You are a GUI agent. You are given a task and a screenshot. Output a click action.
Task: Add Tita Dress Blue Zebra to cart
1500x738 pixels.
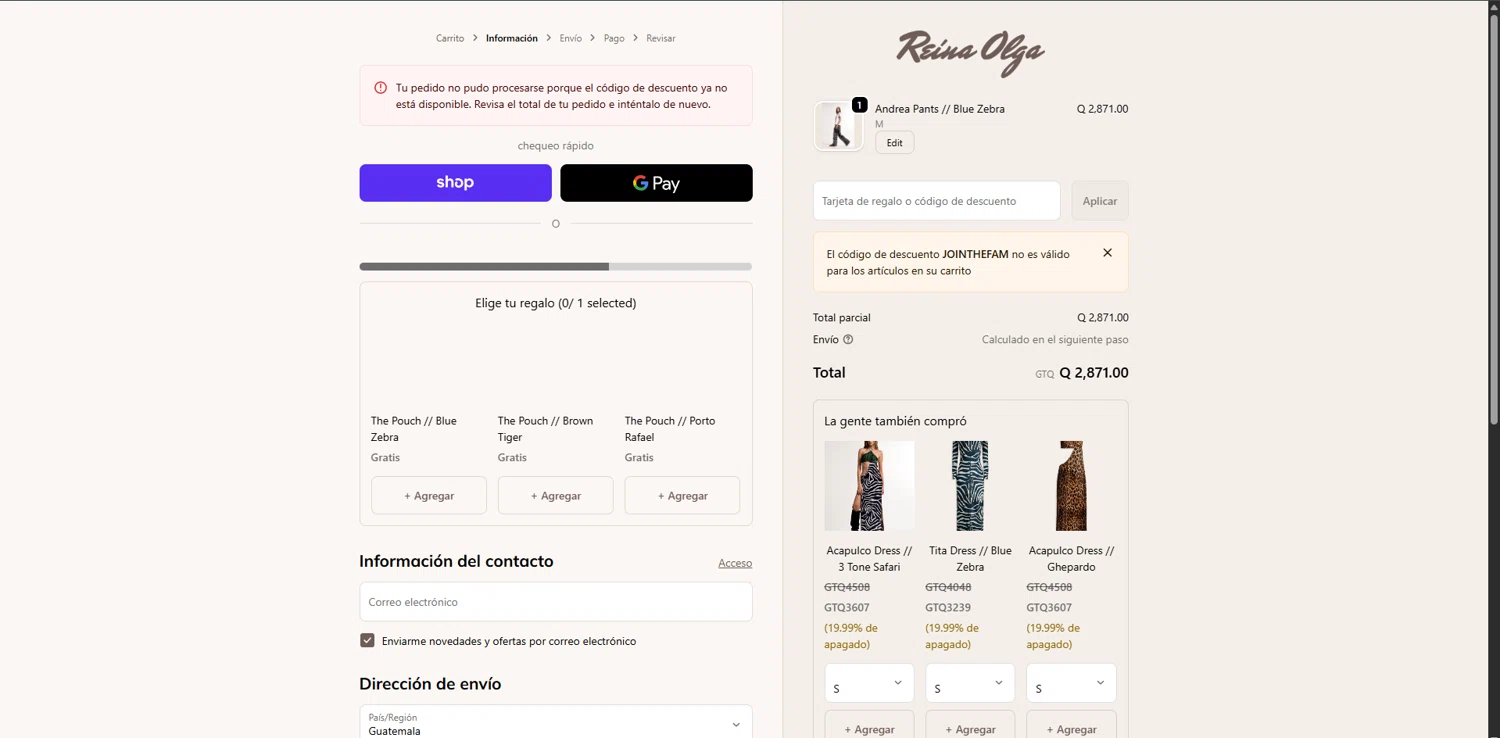tap(970, 726)
